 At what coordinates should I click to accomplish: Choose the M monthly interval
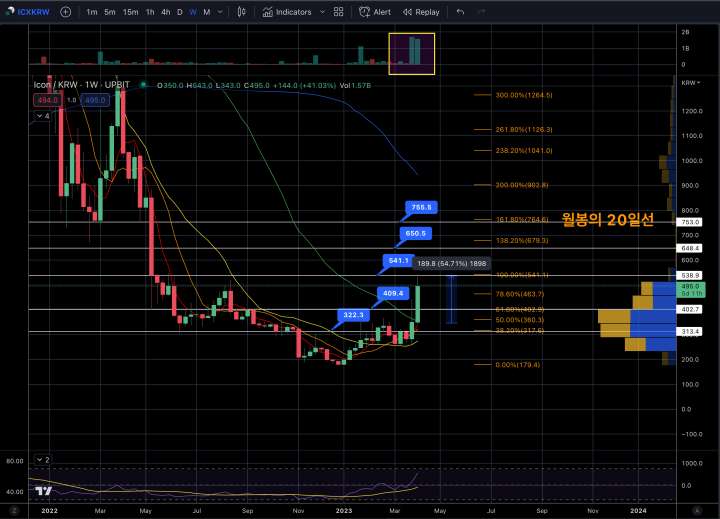click(x=207, y=12)
